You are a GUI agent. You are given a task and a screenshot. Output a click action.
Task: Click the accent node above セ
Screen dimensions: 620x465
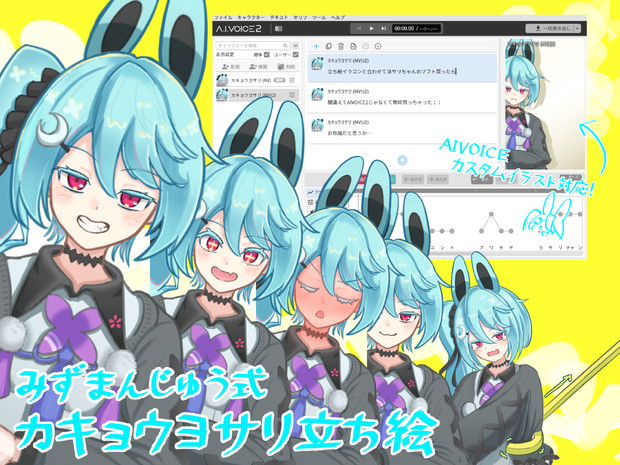501,231
